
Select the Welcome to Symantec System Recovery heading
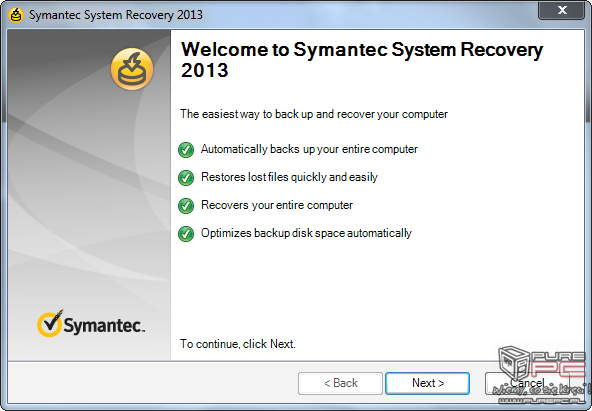362,60
